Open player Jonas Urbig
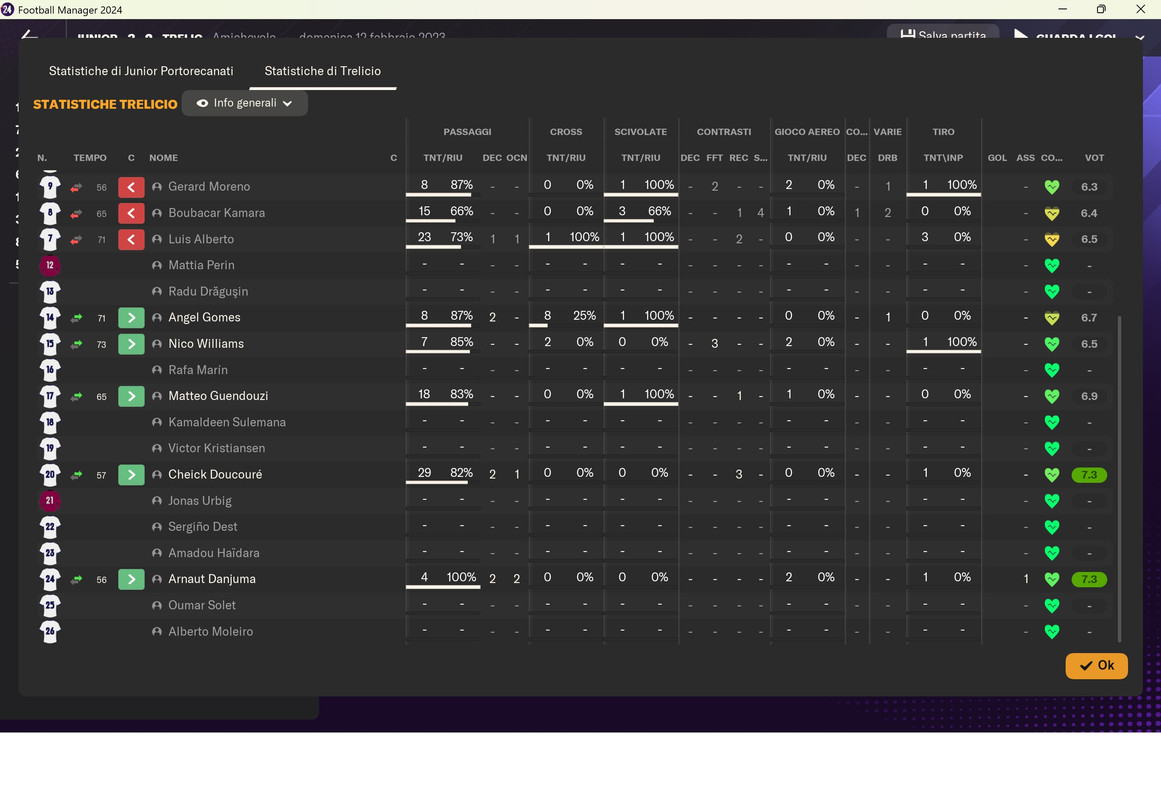Image resolution: width=1161 pixels, height=800 pixels. coord(199,501)
